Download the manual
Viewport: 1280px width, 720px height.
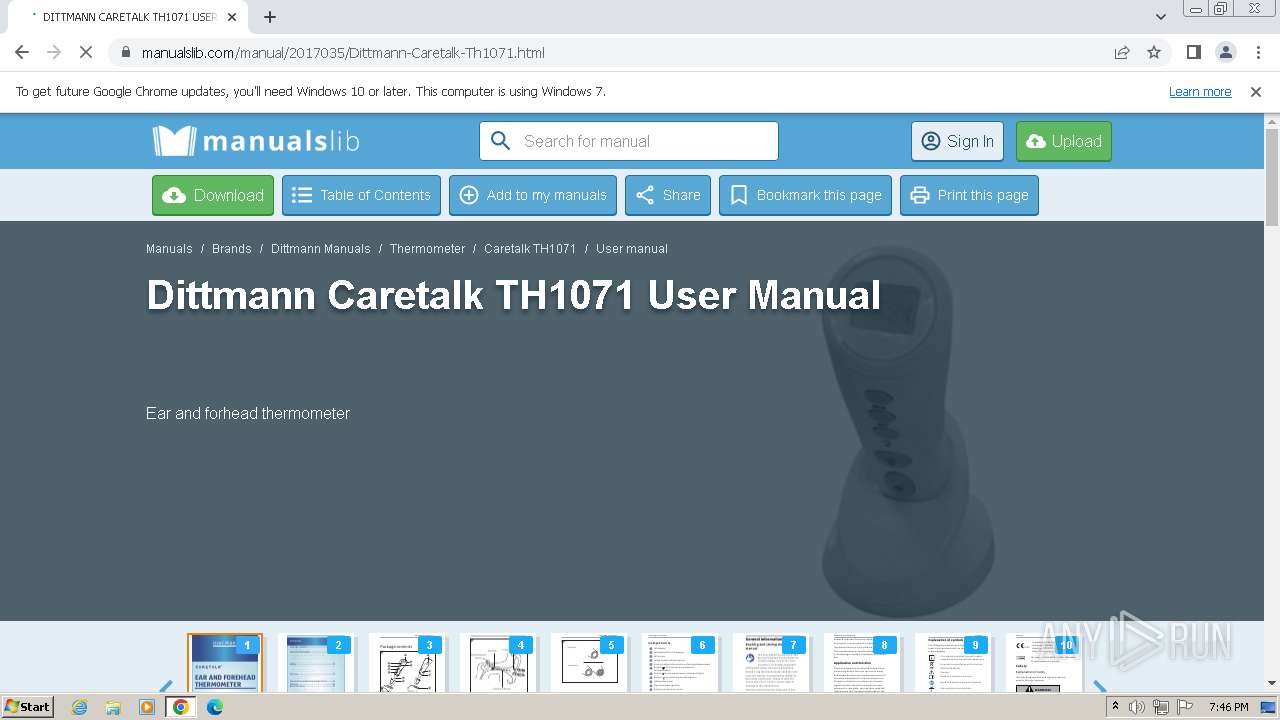[x=213, y=195]
